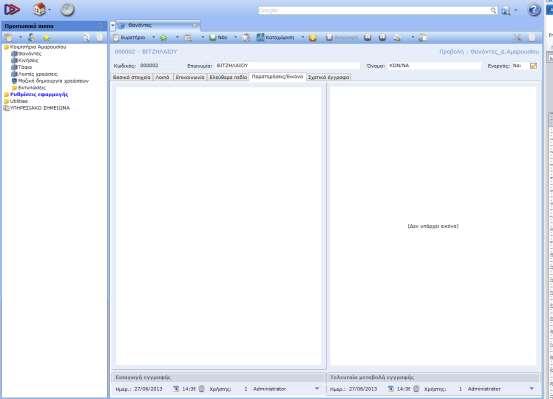Click in the top search field
The width and height of the screenshot is (553, 399).
[374, 11]
